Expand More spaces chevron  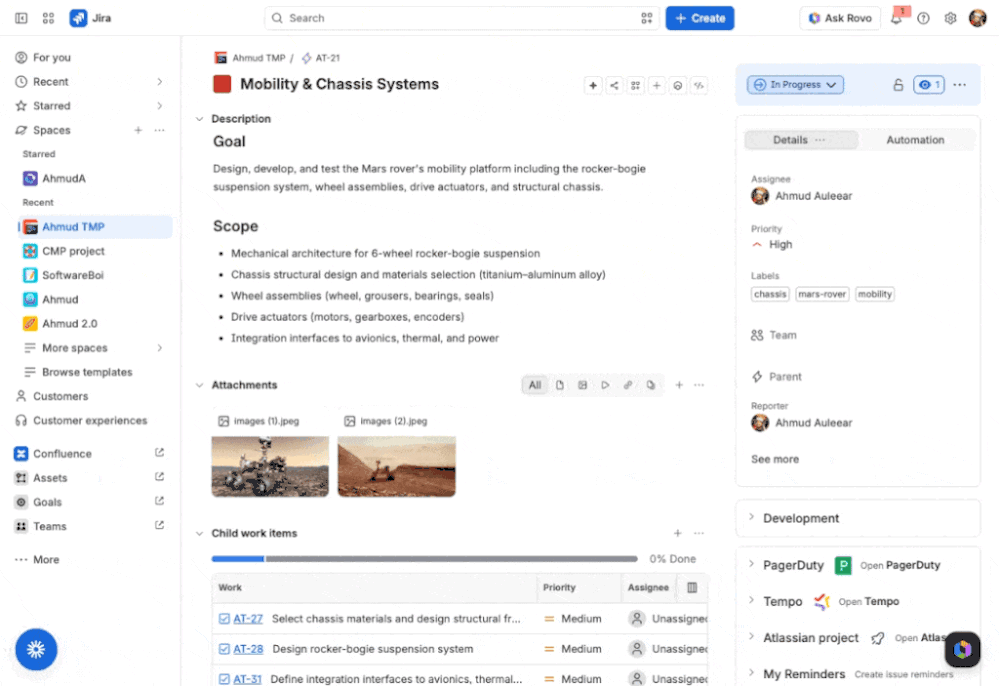tap(159, 348)
